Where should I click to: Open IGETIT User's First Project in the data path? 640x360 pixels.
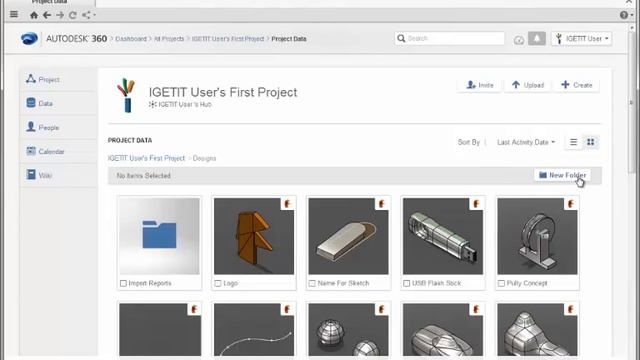[x=146, y=158]
